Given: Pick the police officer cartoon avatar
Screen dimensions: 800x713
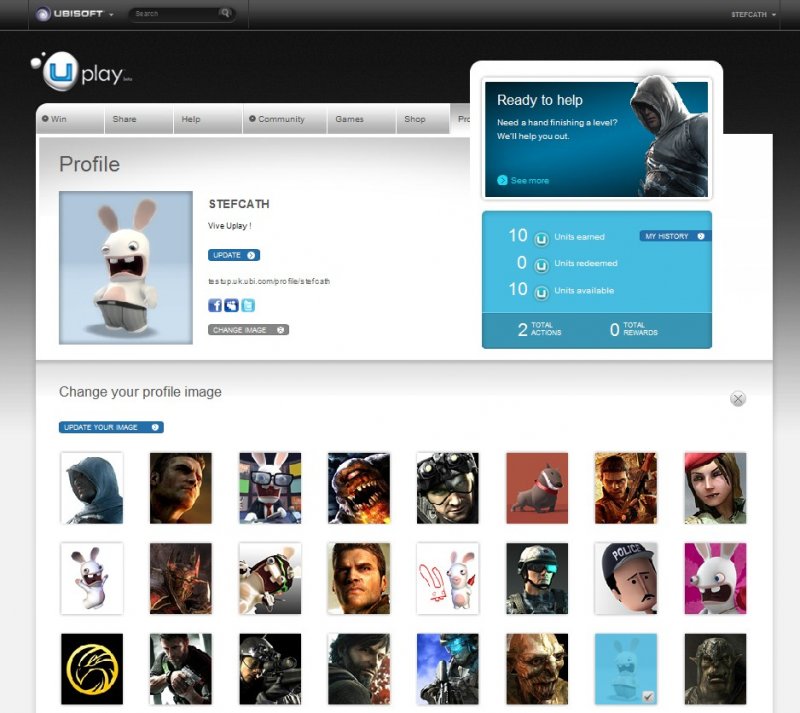Looking at the screenshot, I should click(626, 578).
